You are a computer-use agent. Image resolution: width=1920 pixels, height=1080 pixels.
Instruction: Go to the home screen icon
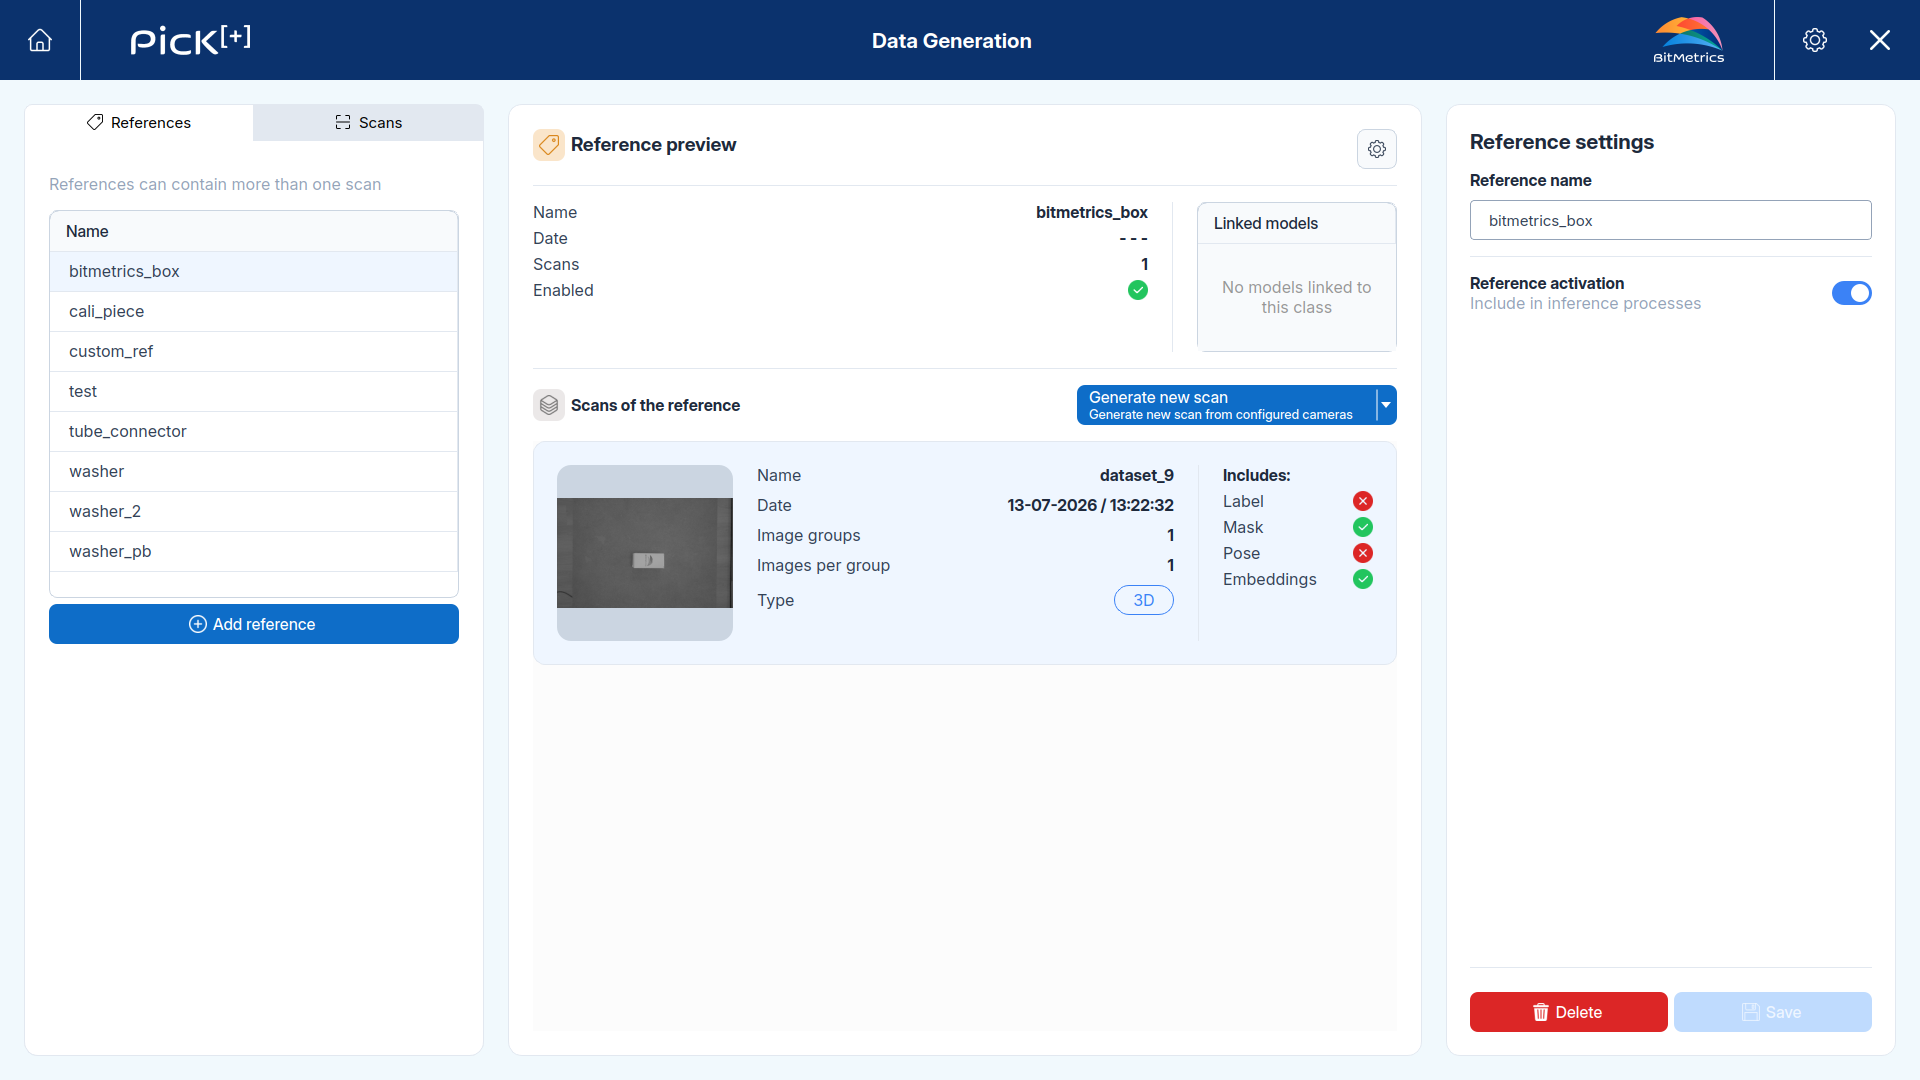point(40,40)
